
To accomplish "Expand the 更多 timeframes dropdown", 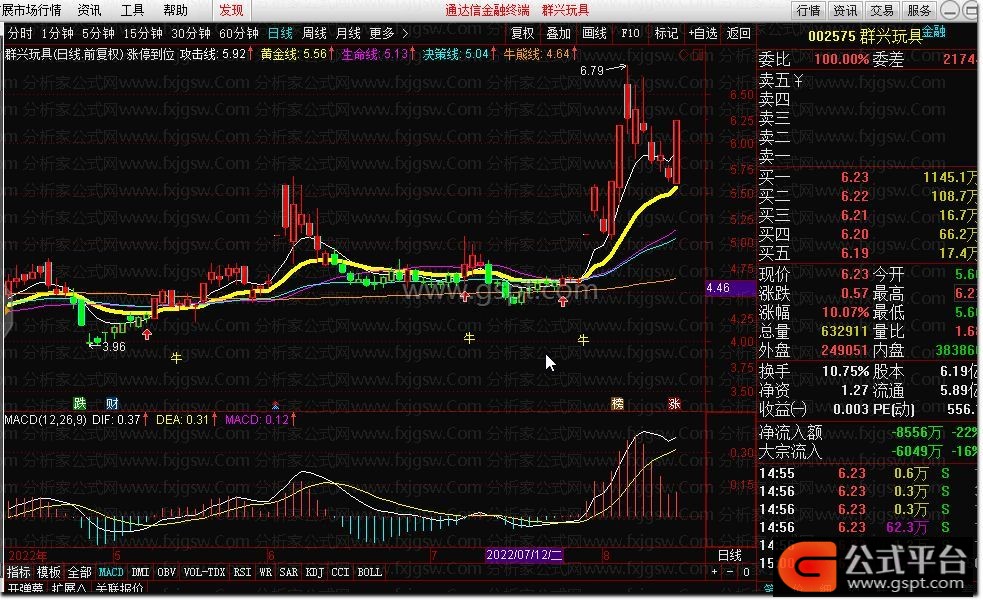I will (x=389, y=33).
